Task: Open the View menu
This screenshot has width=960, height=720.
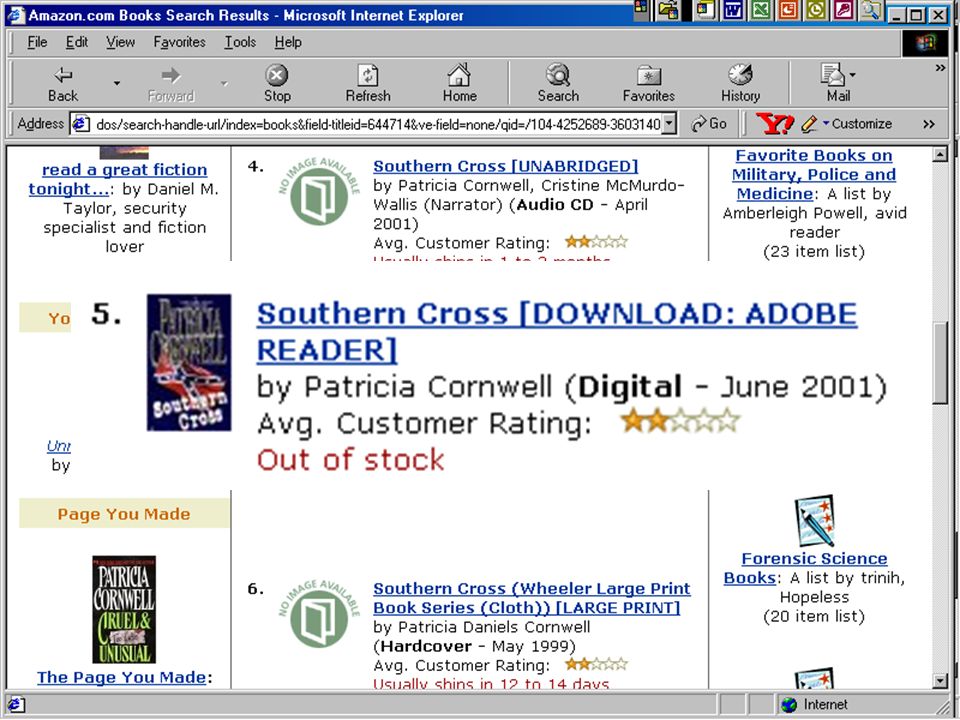Action: (x=120, y=42)
